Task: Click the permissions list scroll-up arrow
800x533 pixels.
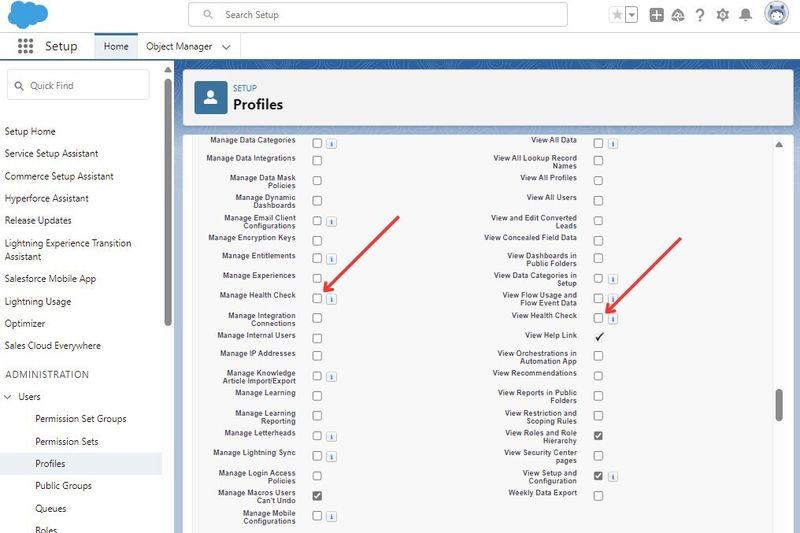Action: point(779,144)
